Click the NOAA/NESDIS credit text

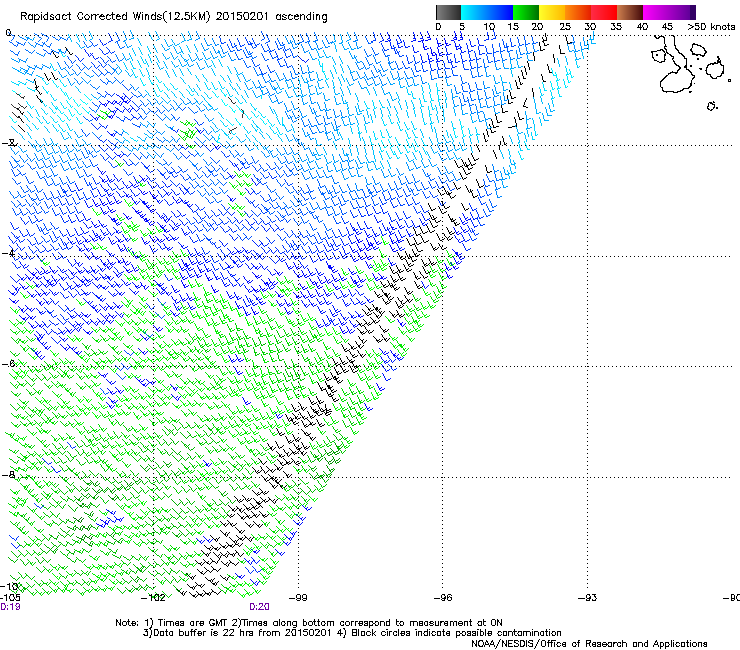(x=589, y=644)
